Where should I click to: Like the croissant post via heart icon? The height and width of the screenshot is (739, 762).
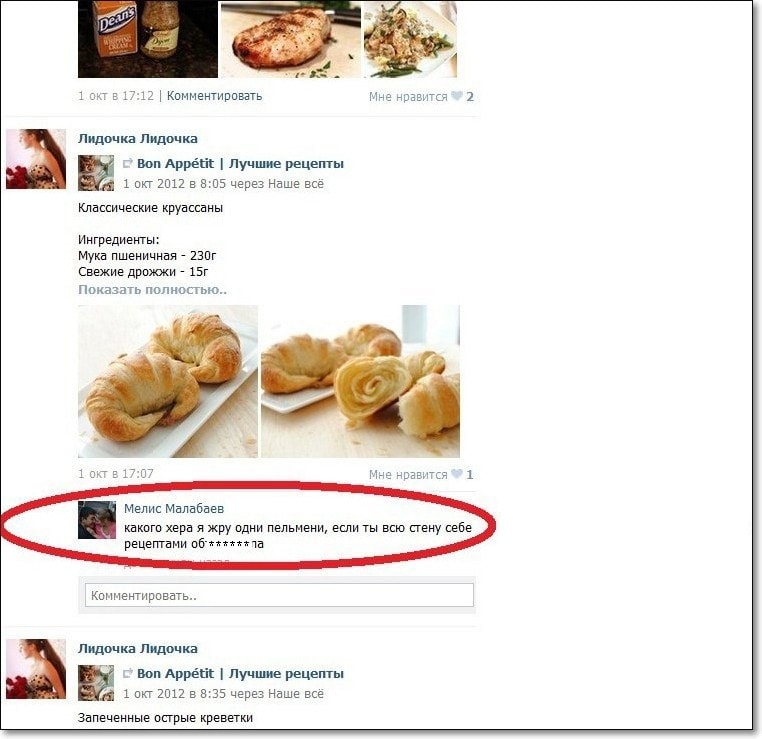coord(457,474)
